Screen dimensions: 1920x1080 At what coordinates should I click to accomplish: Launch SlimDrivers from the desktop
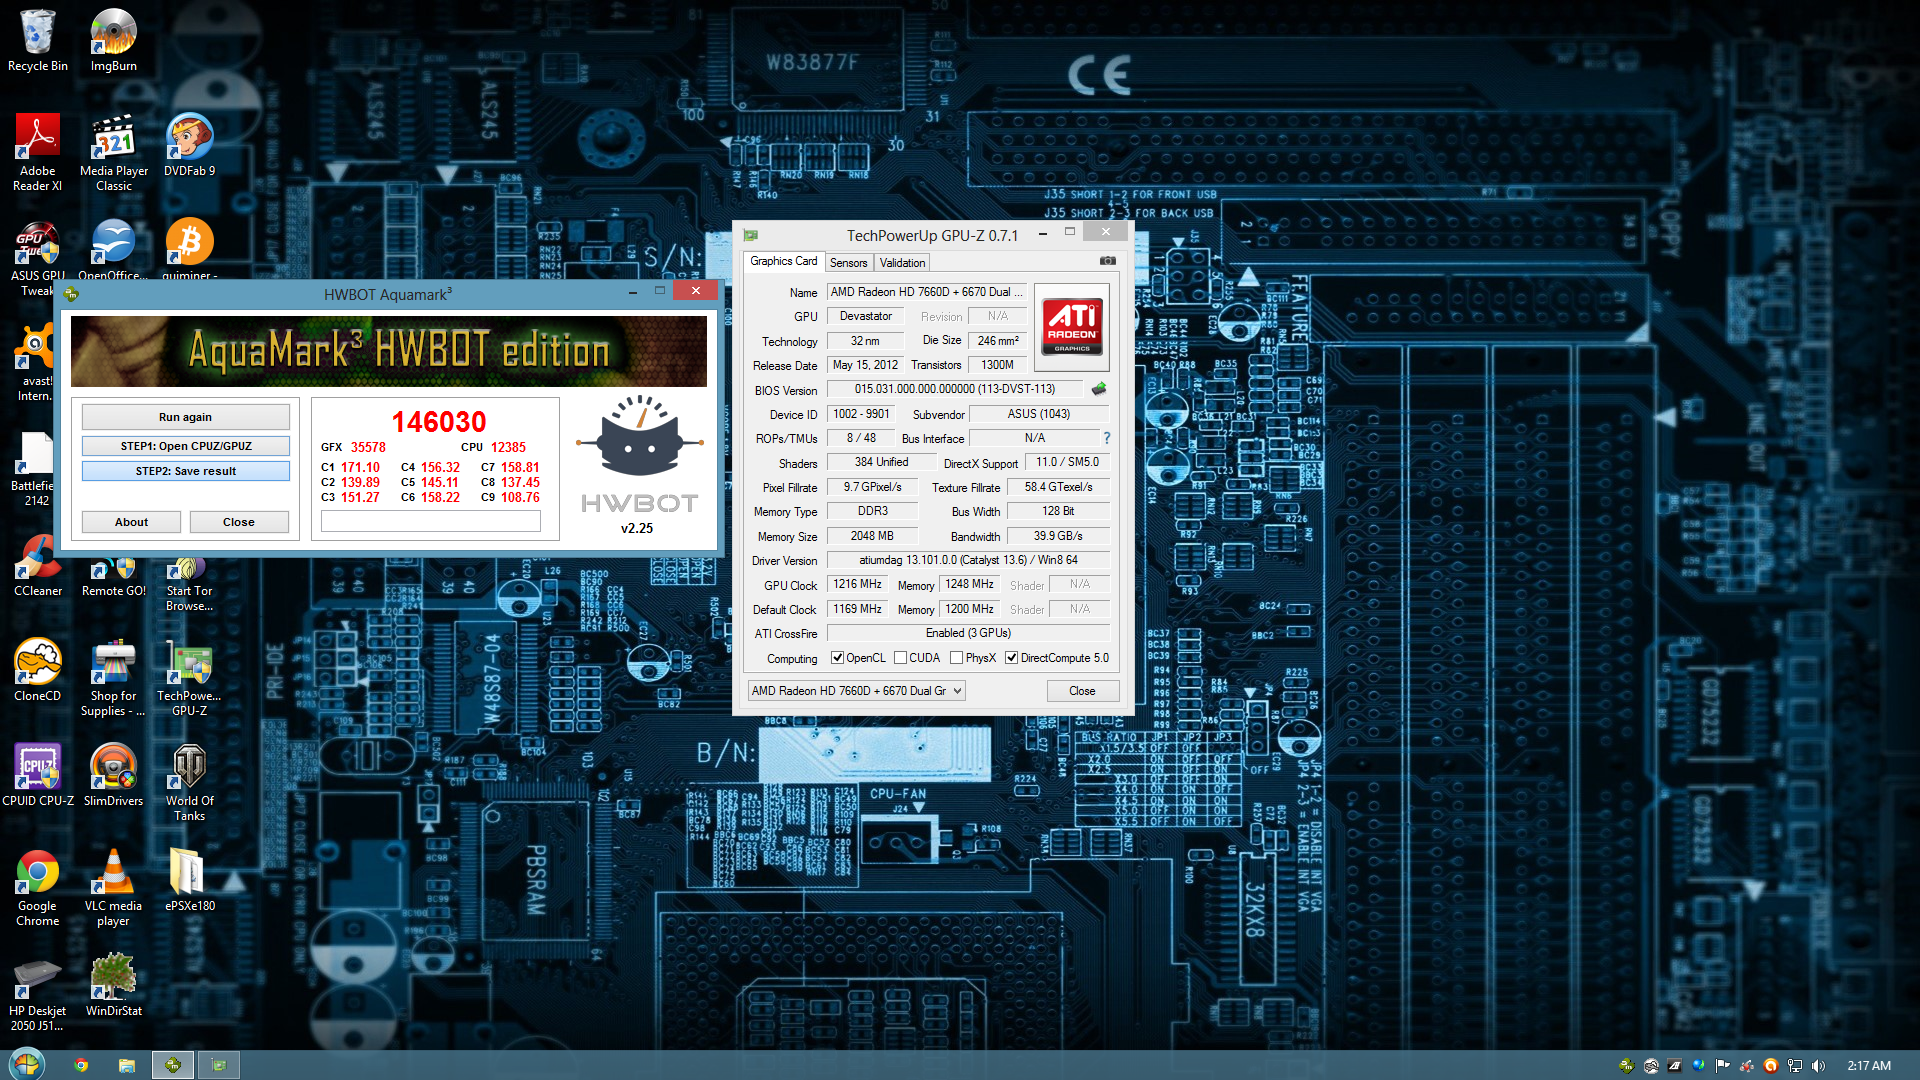[113, 775]
